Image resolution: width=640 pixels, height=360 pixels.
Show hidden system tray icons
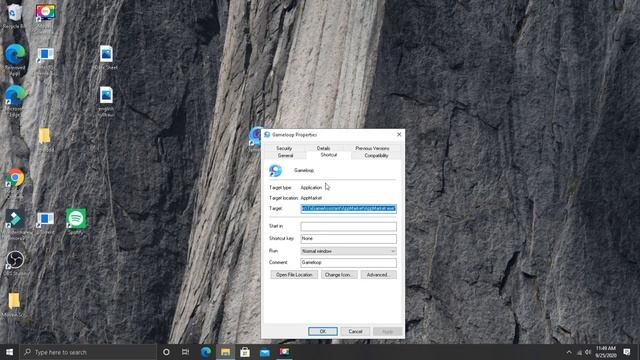click(569, 352)
